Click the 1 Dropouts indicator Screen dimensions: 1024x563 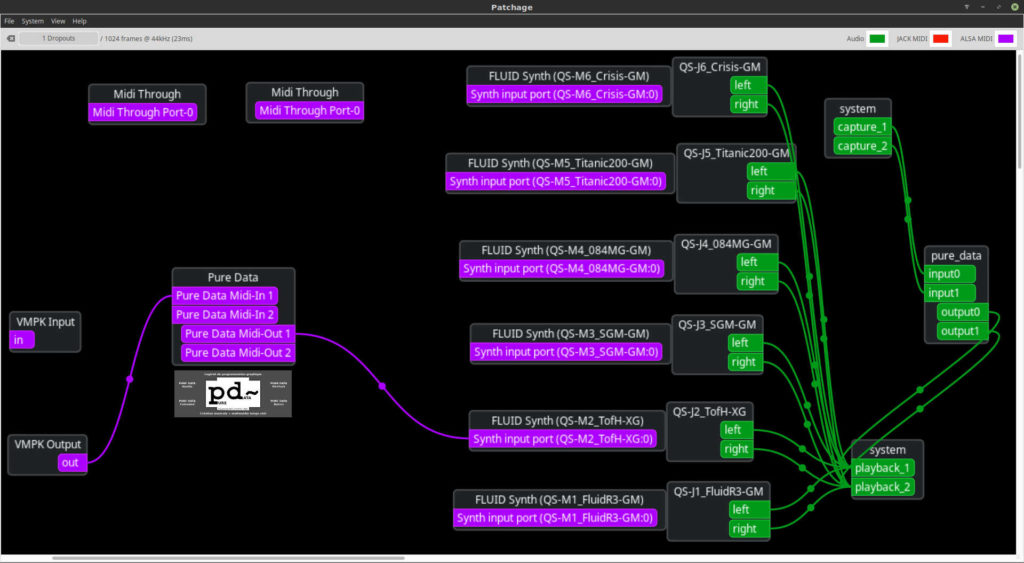(58, 39)
